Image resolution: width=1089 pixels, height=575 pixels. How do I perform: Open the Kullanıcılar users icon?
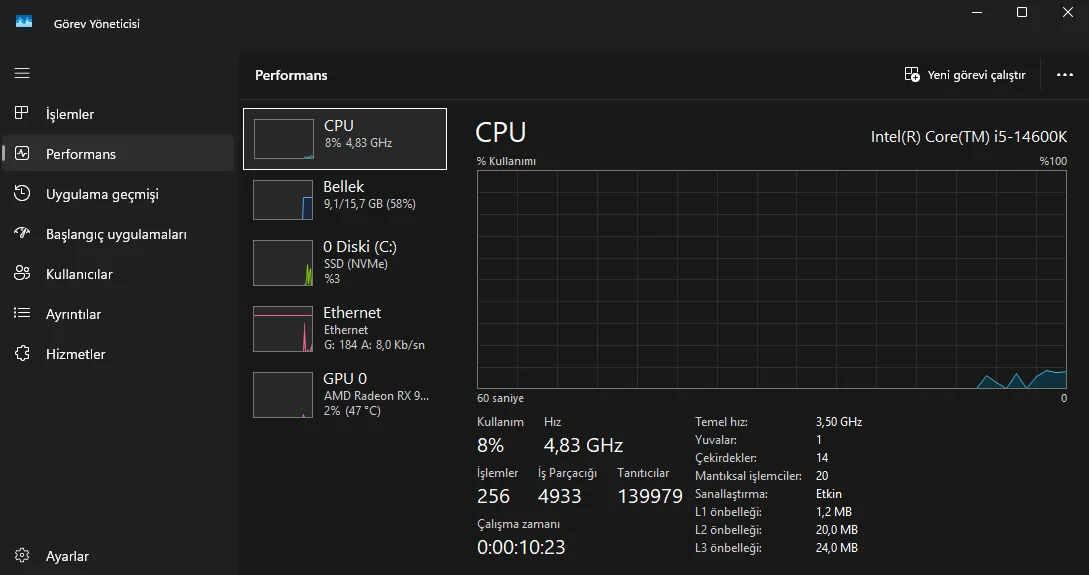22,273
